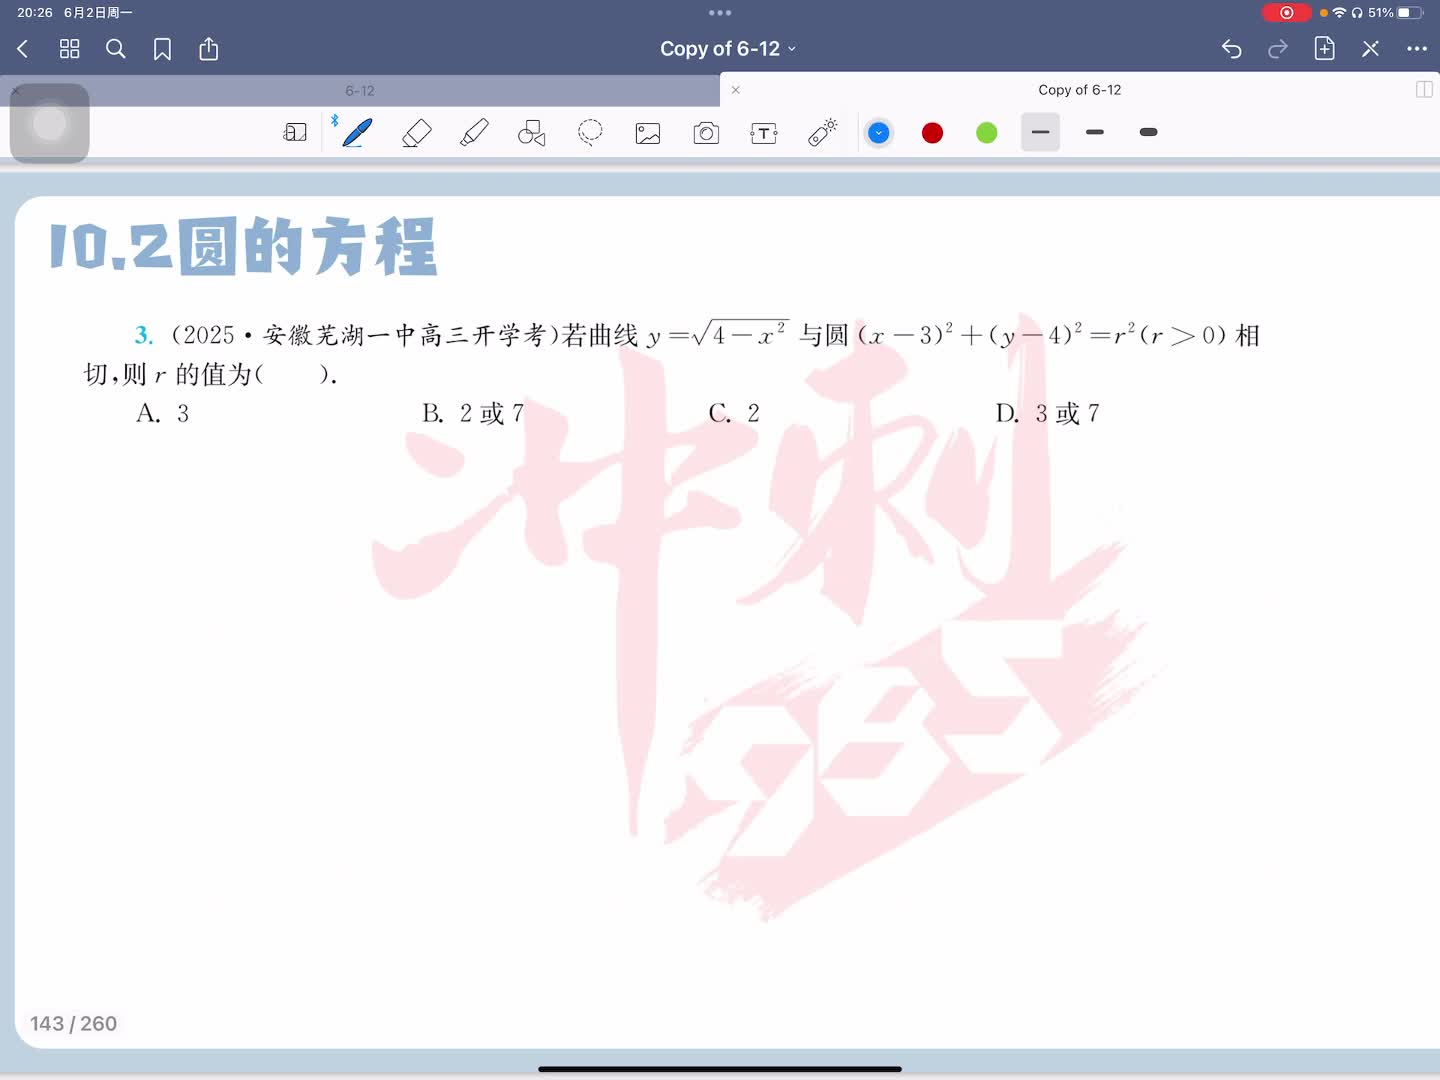
Task: Select the Text box tool
Action: coord(764,133)
